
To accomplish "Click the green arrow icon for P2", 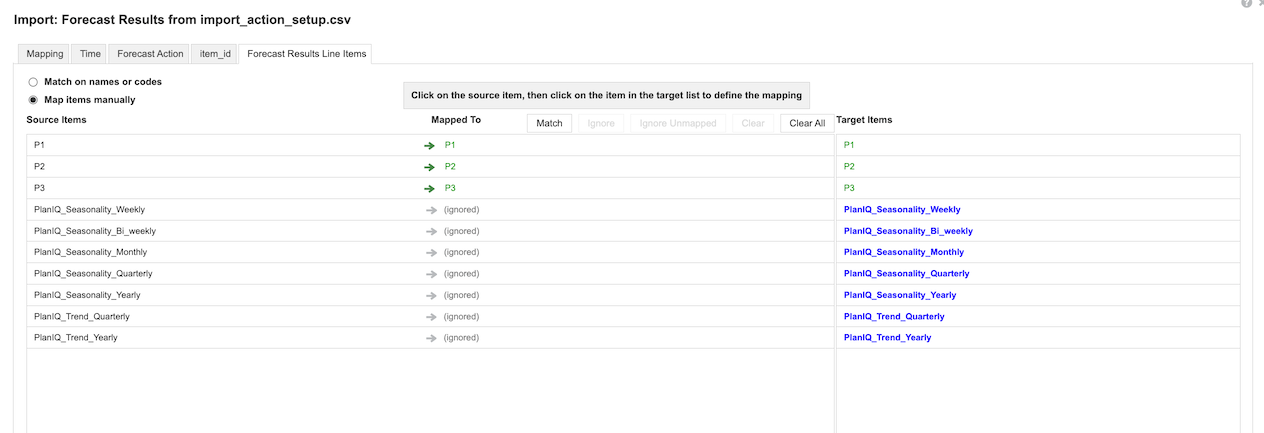I will point(430,167).
